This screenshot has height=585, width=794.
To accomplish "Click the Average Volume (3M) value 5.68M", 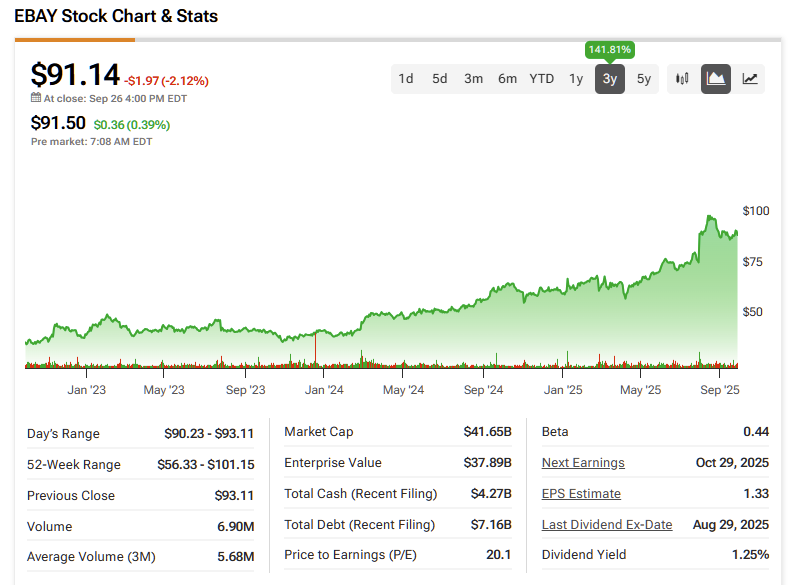I will 235,557.
